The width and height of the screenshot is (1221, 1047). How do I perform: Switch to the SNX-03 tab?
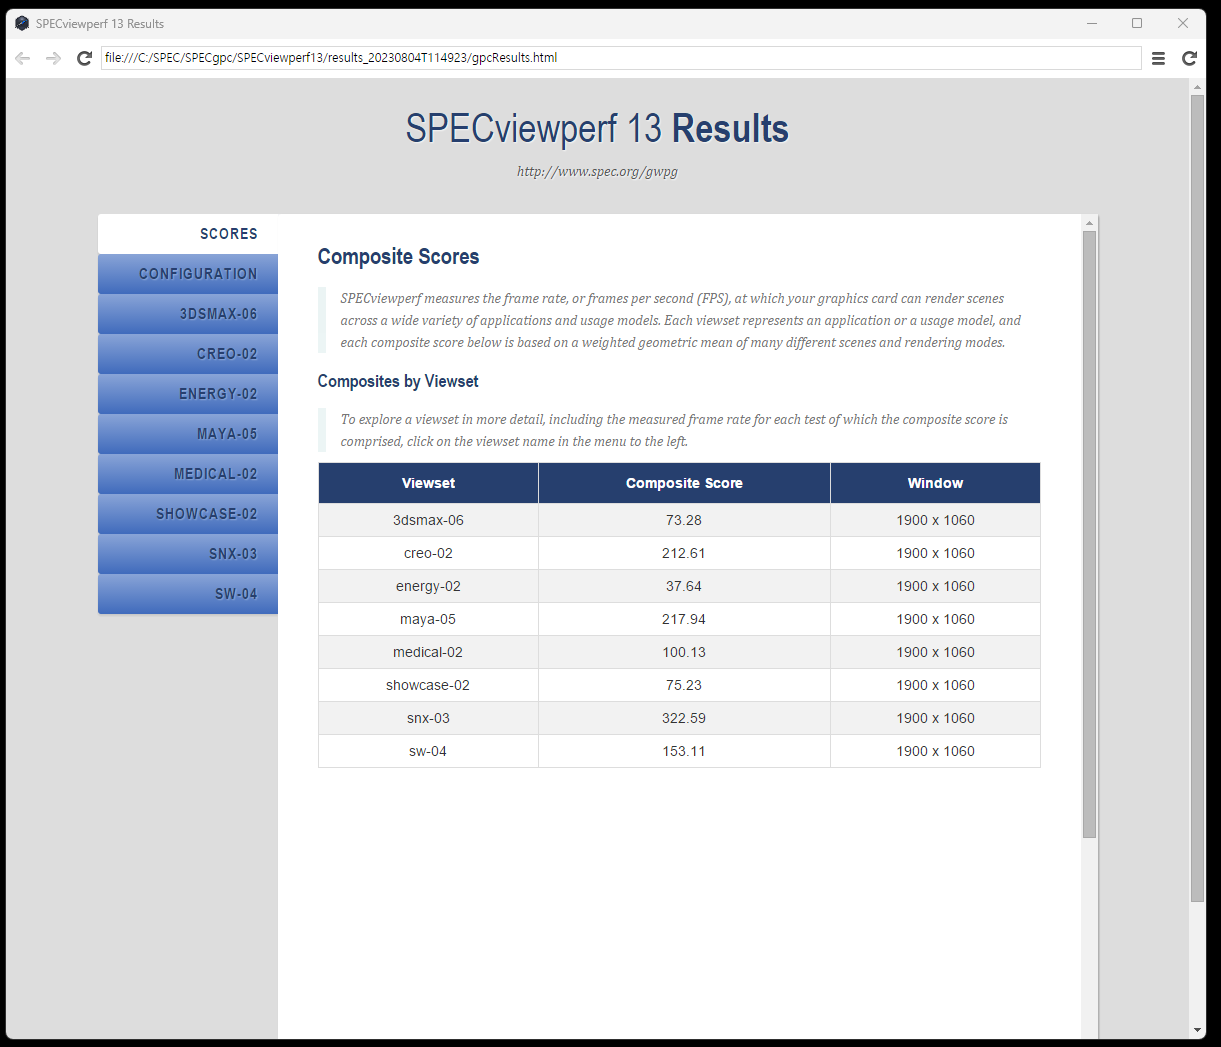188,554
